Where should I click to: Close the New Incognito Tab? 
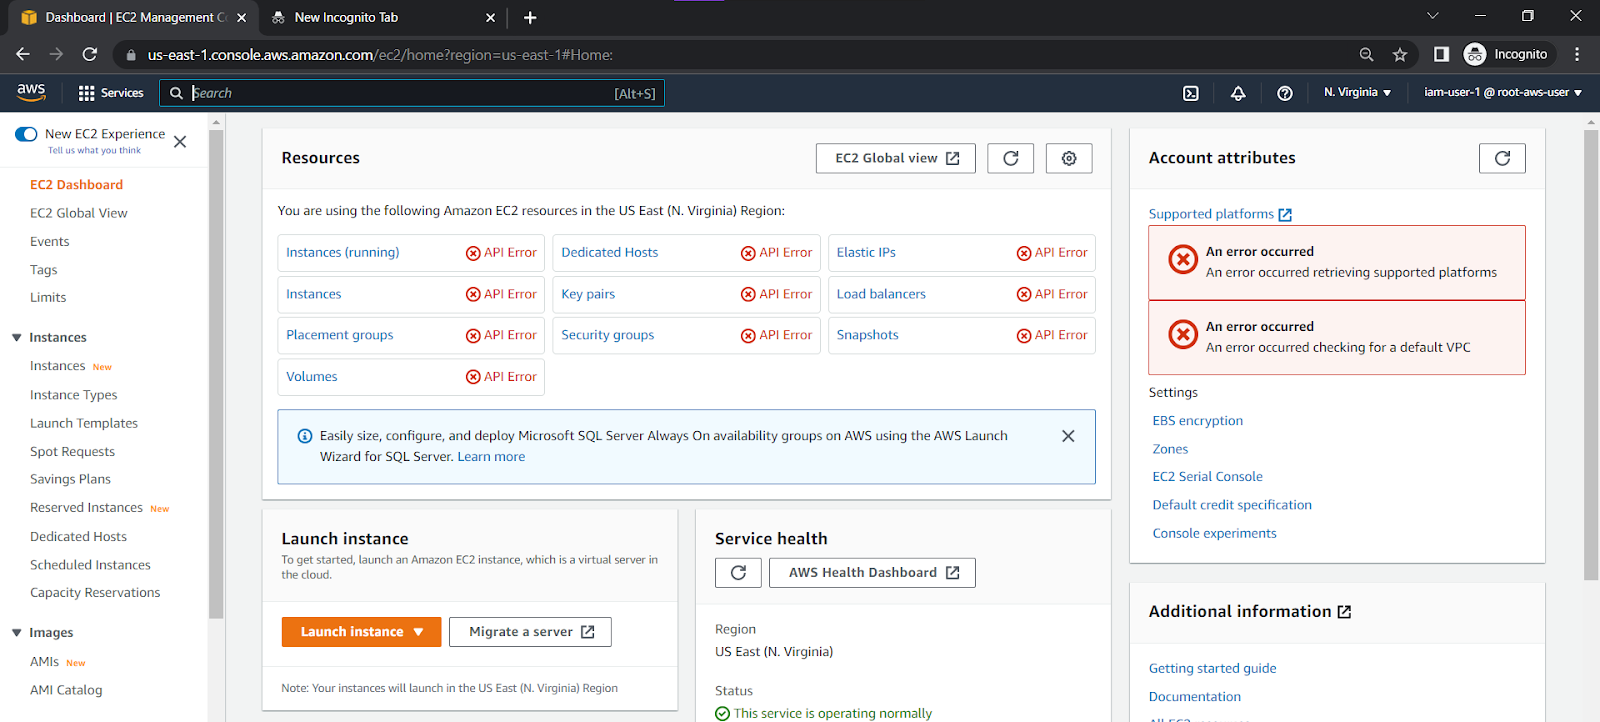point(490,17)
